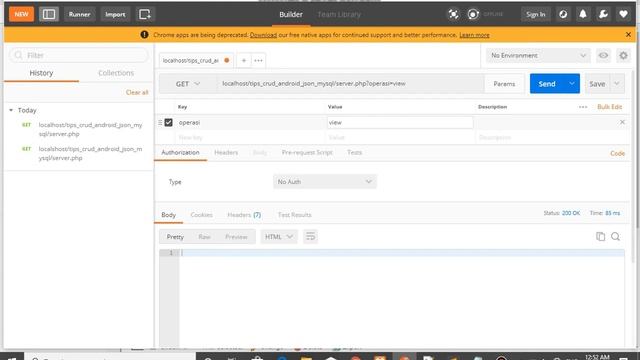This screenshot has height=360, width=640.
Task: Add a new request tab with plus
Action: tap(244, 60)
